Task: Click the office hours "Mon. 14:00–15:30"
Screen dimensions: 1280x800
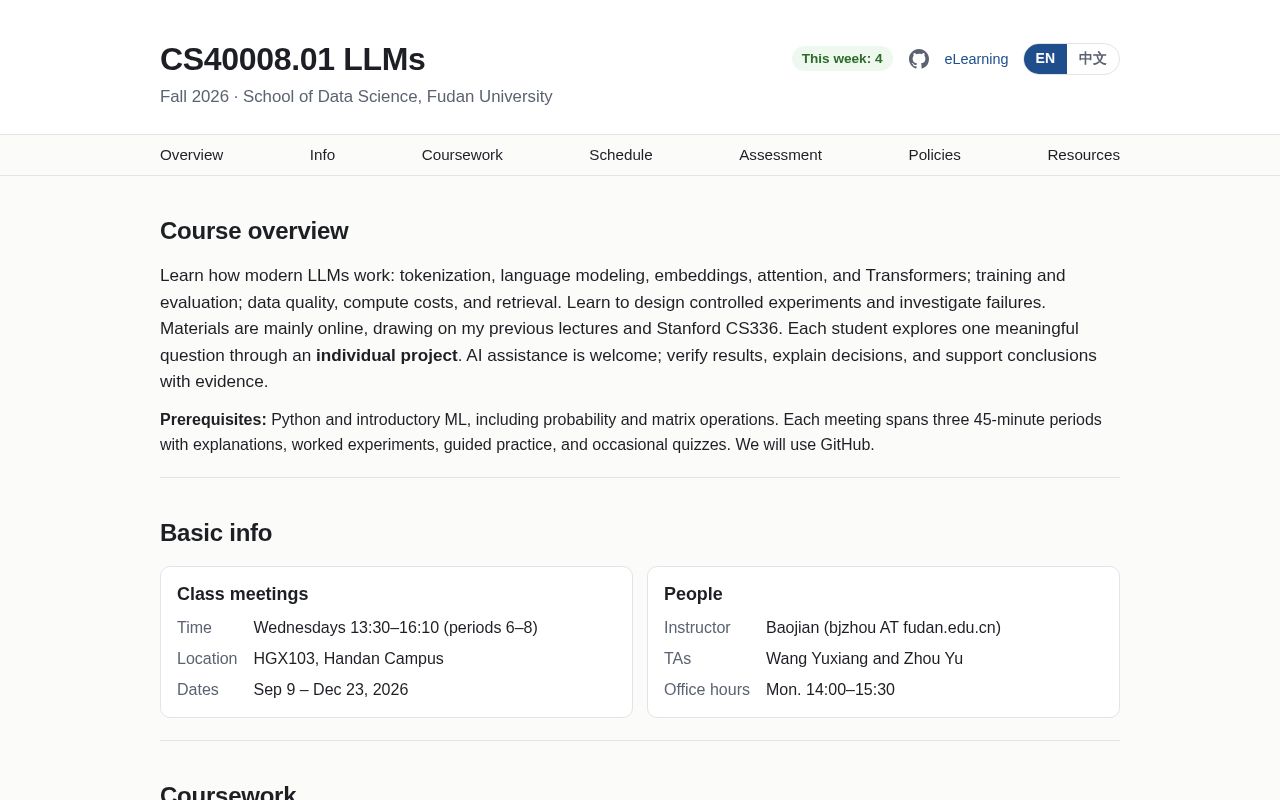Action: point(830,690)
